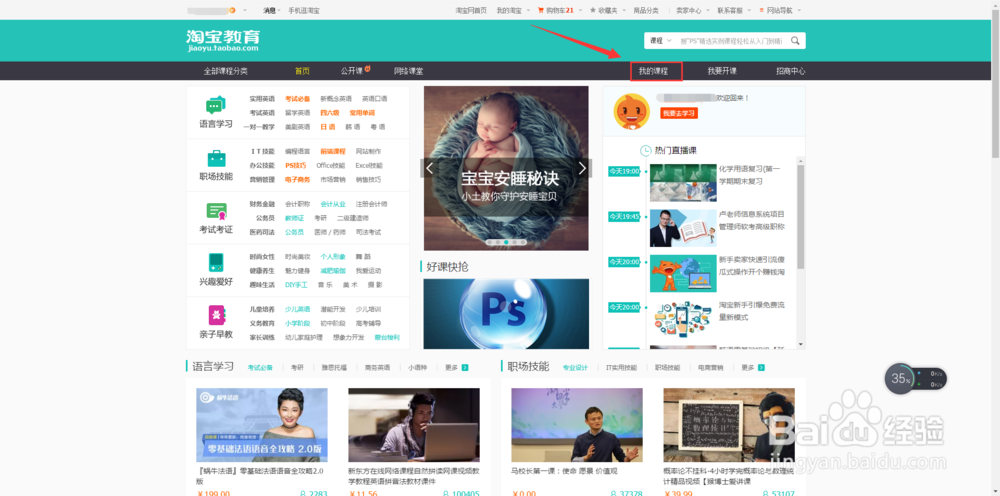The height and width of the screenshot is (496, 1000).
Task: Open 概率论不挂科 blackboard course thumbnail
Action: [729, 425]
